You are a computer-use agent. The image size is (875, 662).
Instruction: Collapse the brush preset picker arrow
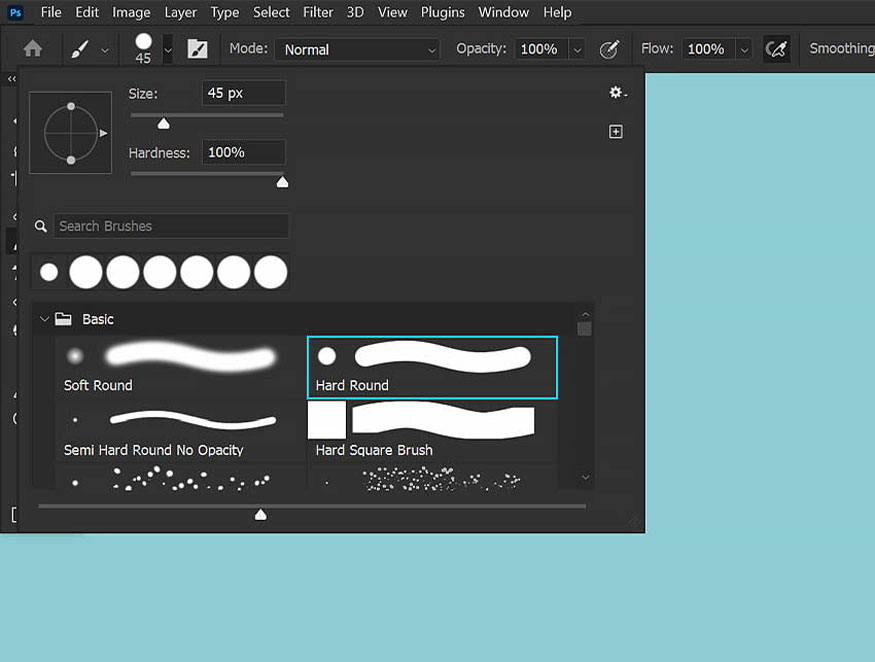(168, 50)
